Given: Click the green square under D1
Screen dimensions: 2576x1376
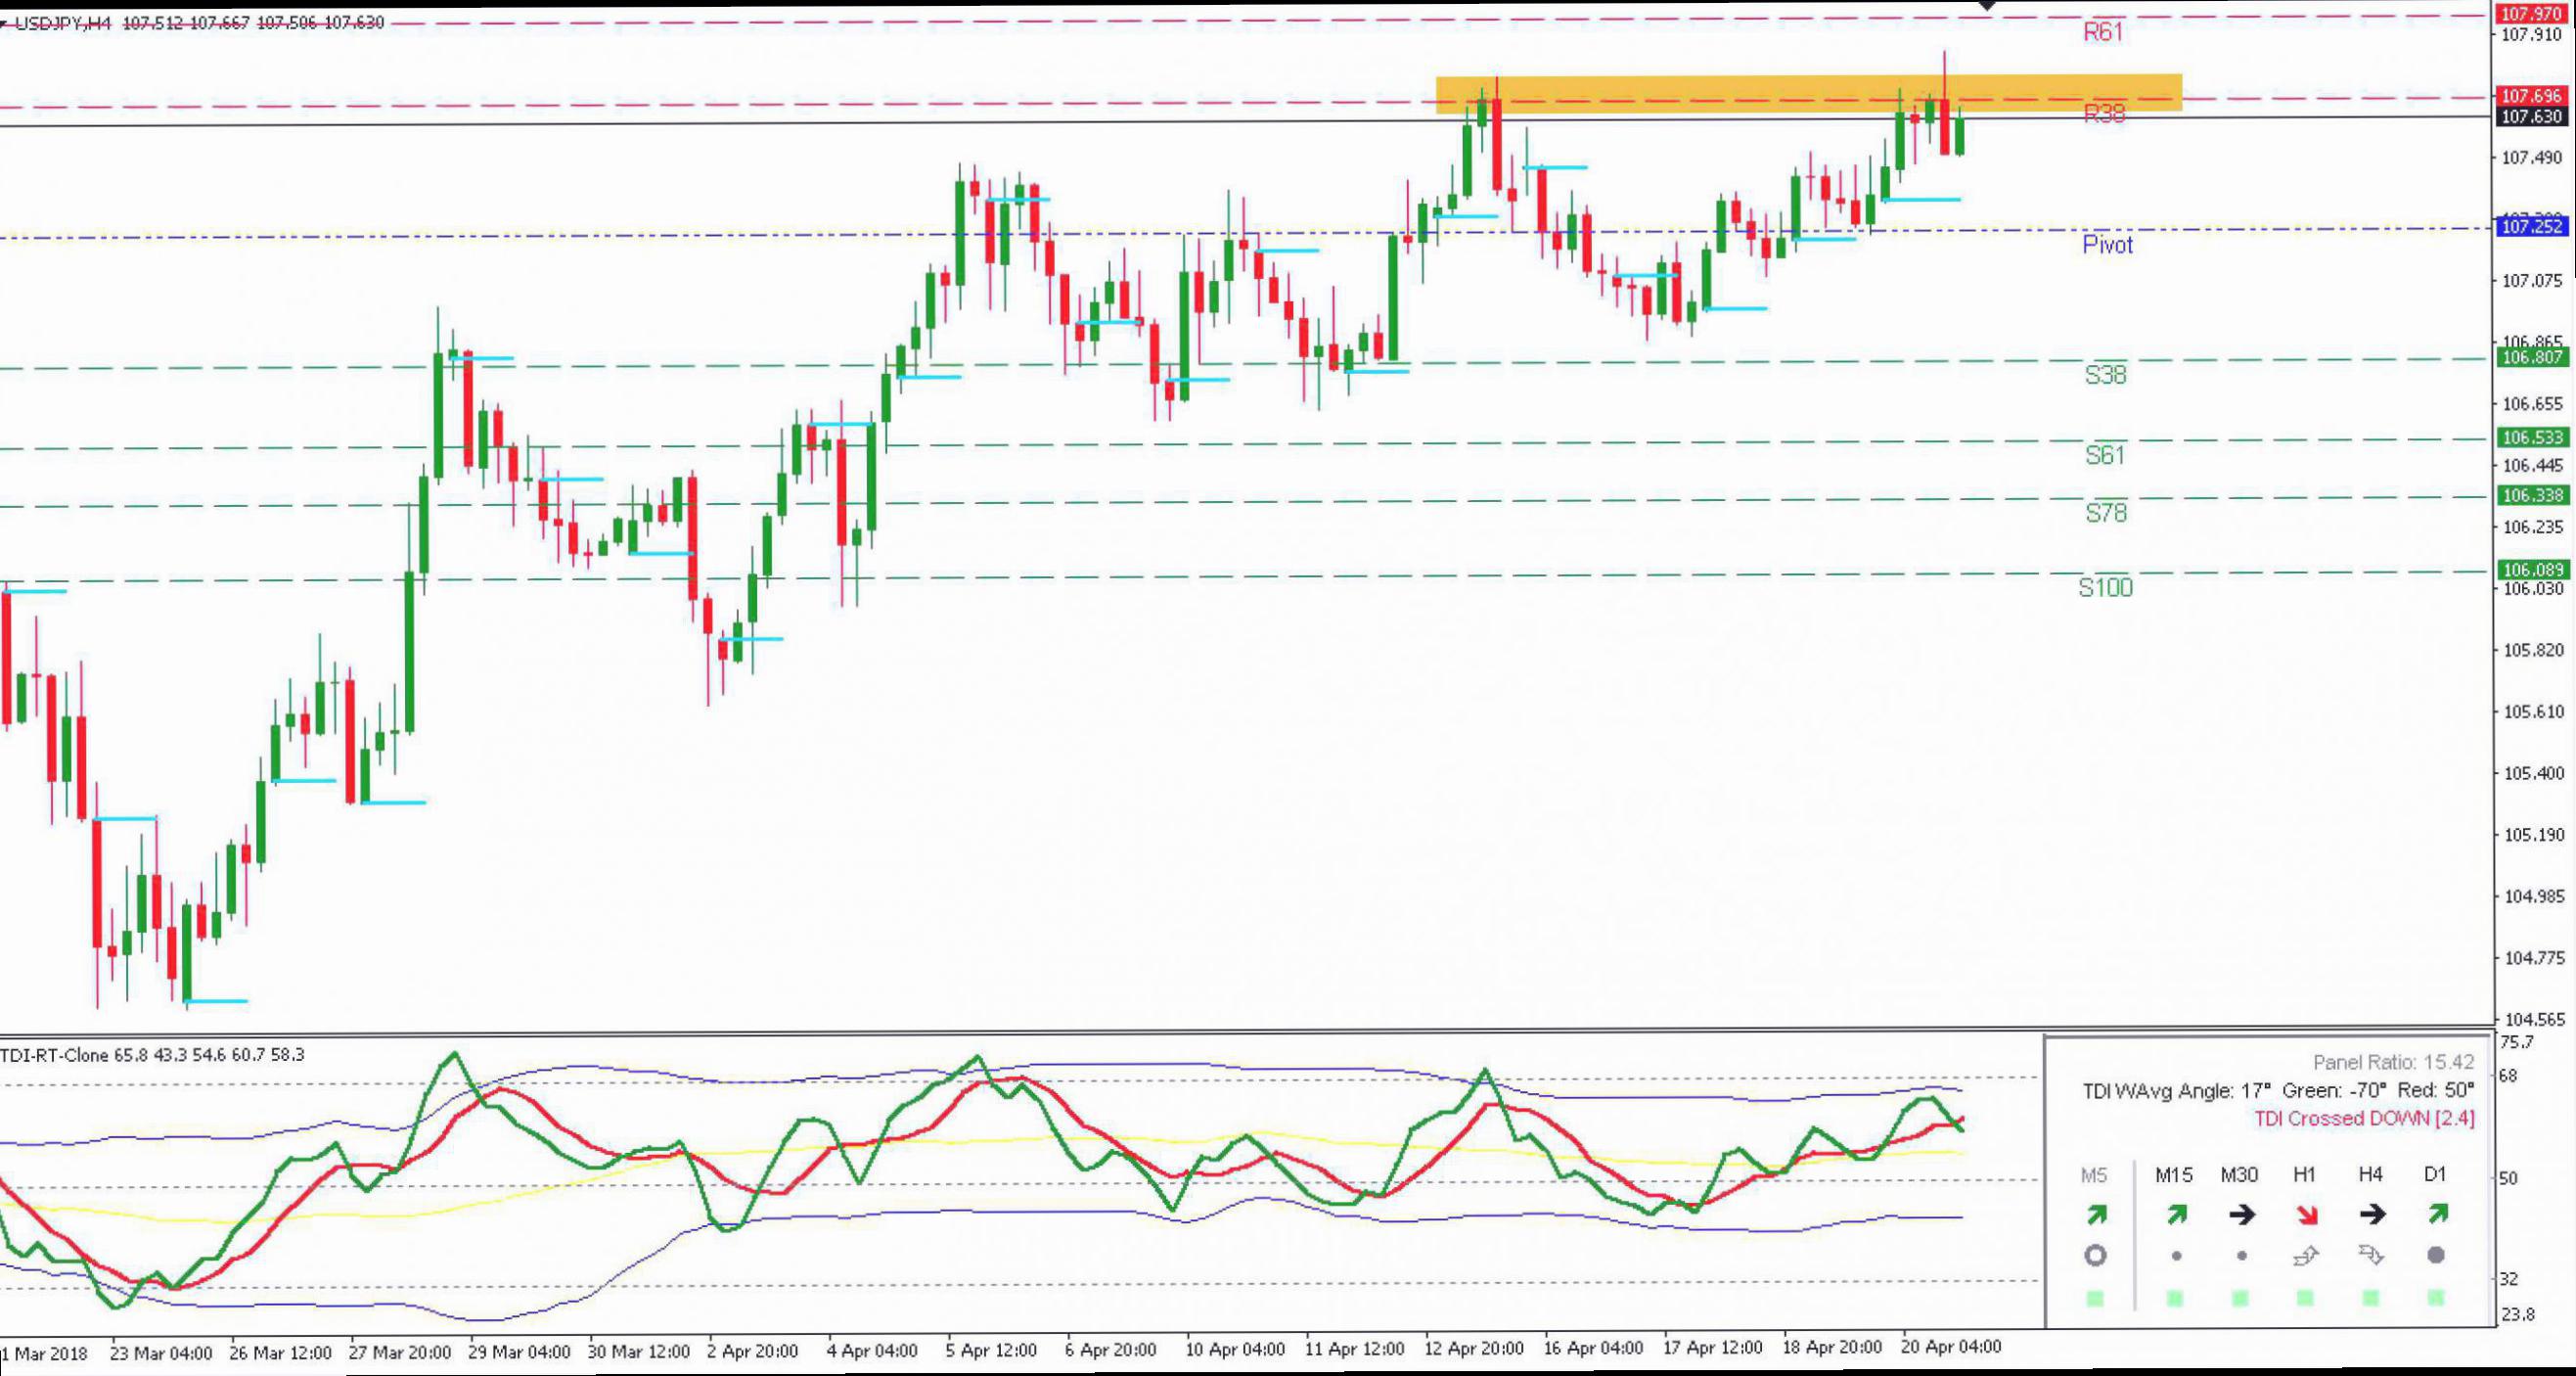Looking at the screenshot, I should (2436, 1298).
